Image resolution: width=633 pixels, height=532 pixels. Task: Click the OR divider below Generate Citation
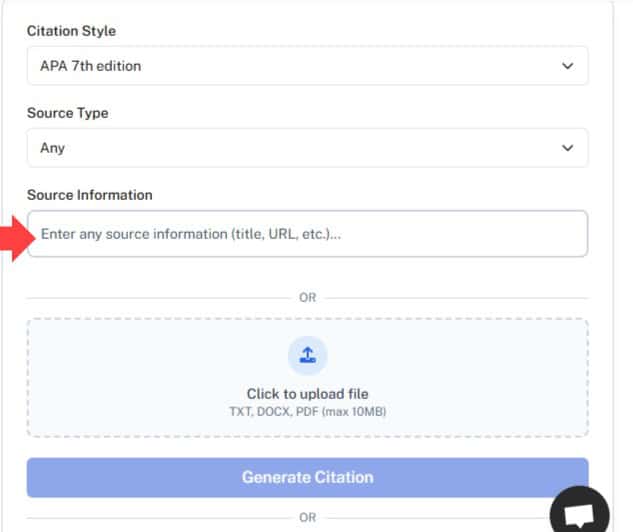308,518
